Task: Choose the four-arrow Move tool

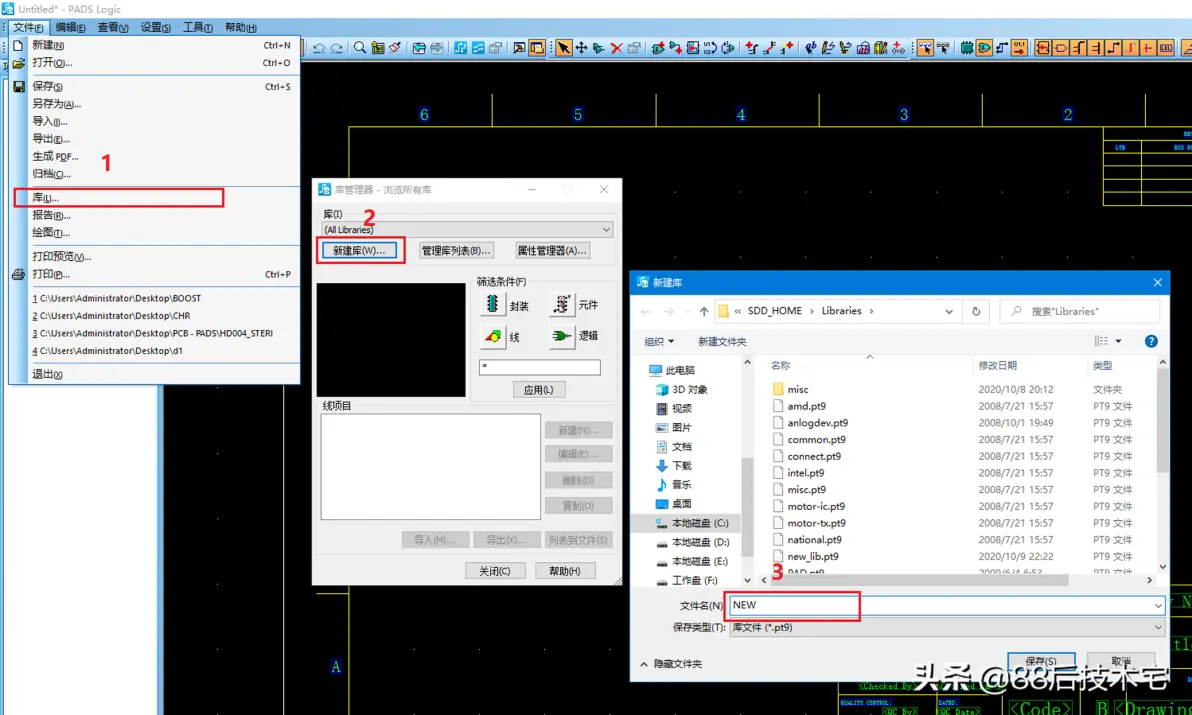Action: coord(581,48)
